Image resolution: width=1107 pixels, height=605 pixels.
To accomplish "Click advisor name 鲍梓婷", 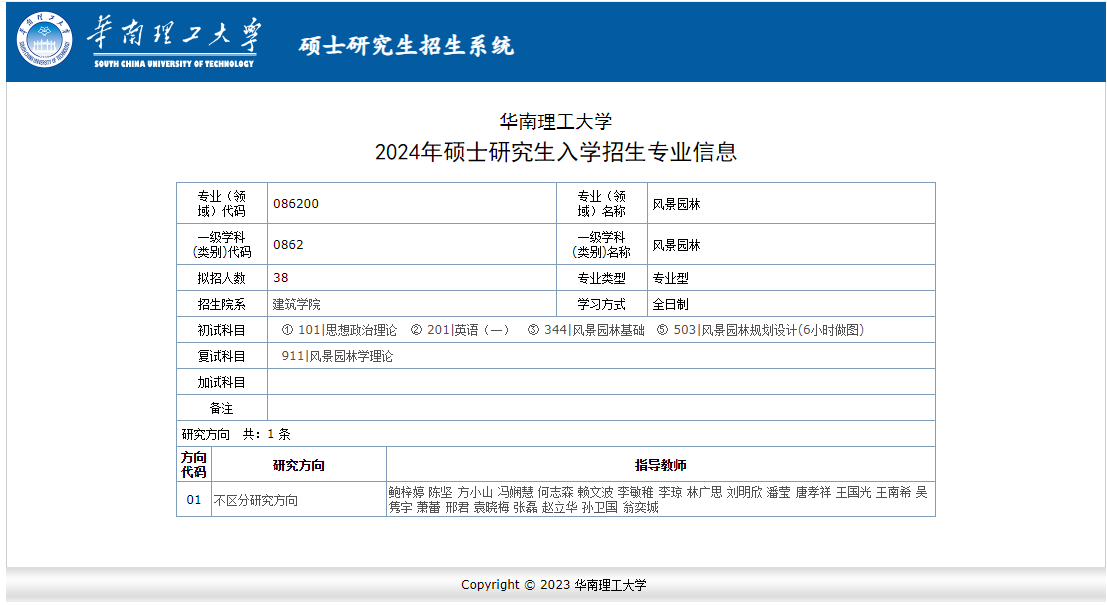I will (x=407, y=492).
